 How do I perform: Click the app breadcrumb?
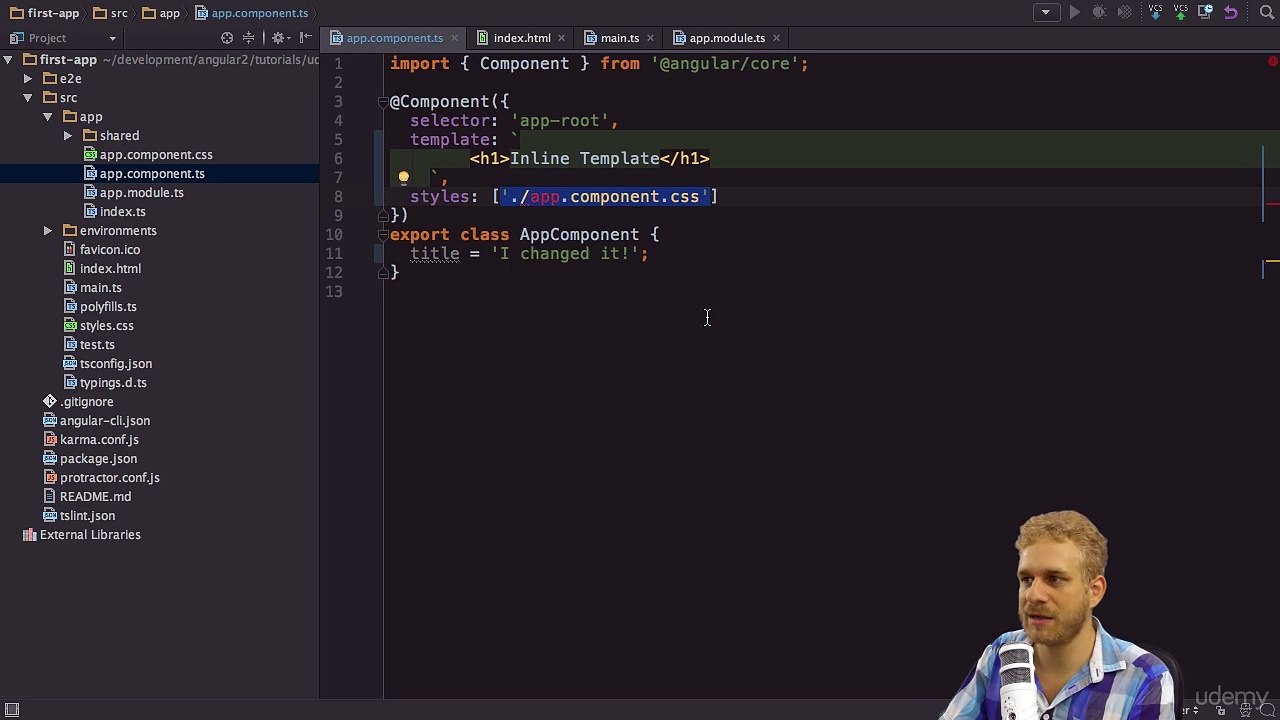coord(161,13)
